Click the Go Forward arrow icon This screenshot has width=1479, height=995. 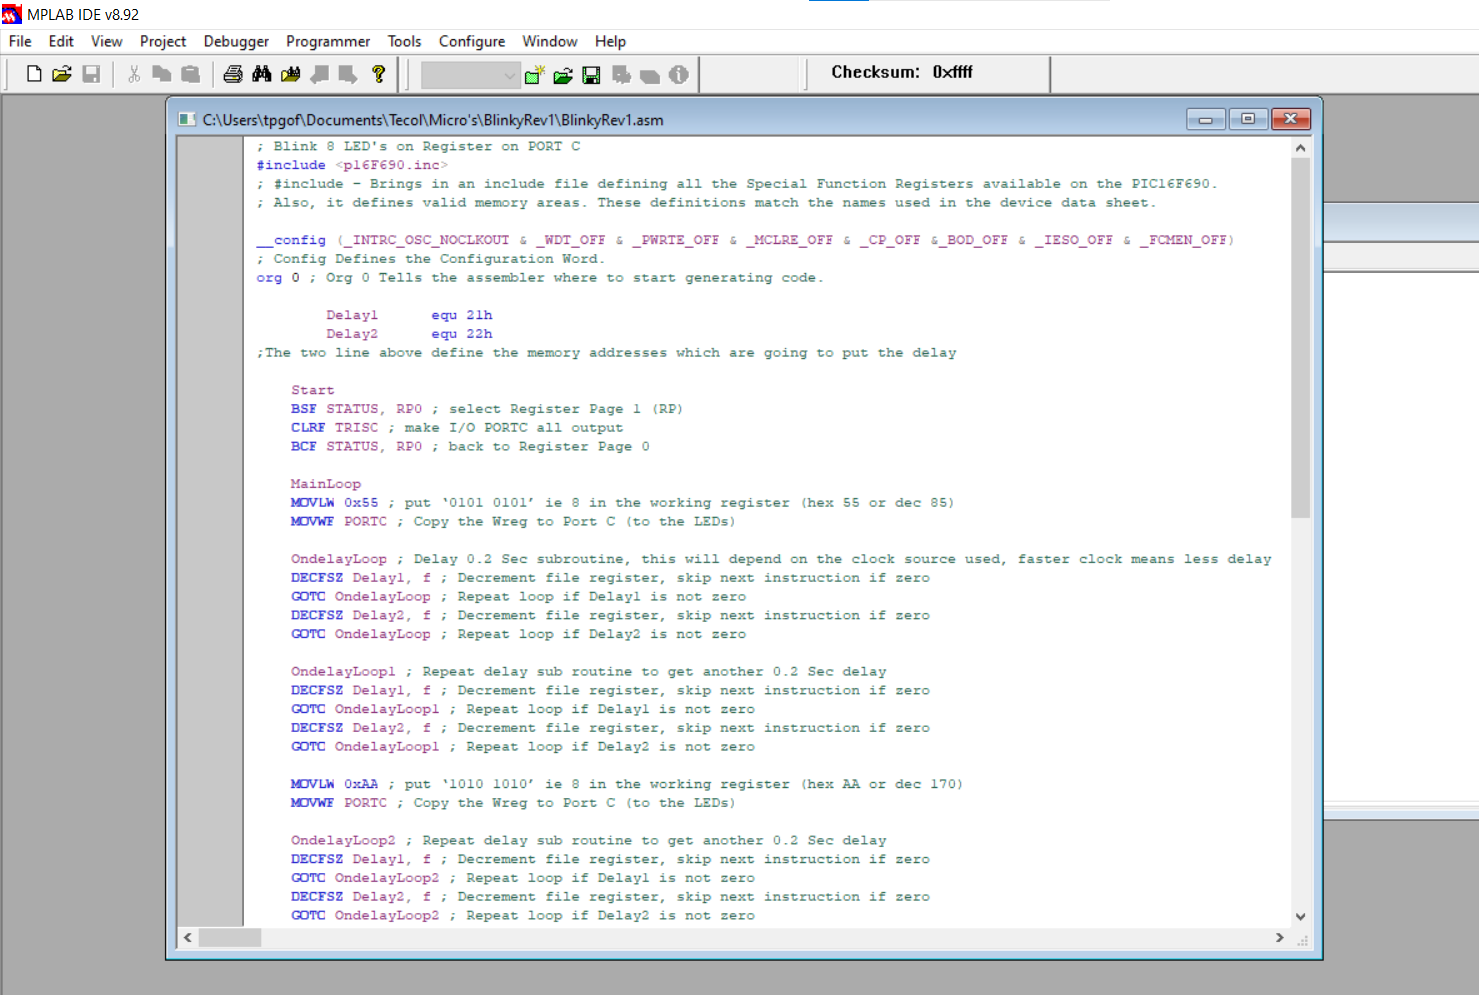point(348,74)
